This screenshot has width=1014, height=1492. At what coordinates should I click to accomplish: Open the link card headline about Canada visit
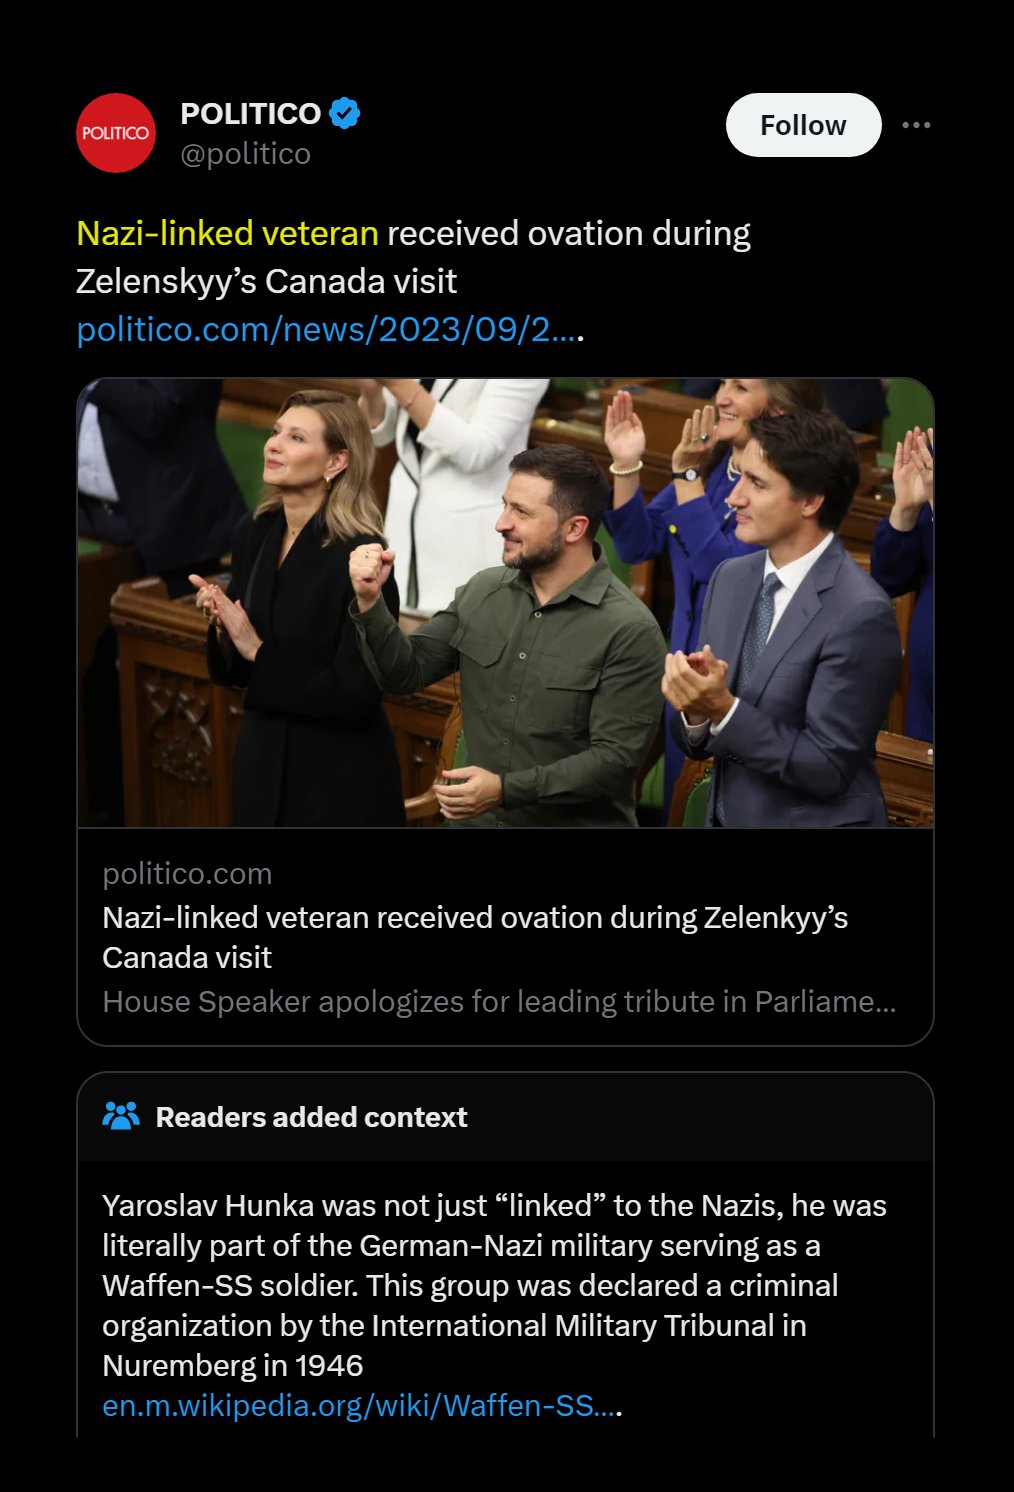tap(475, 937)
